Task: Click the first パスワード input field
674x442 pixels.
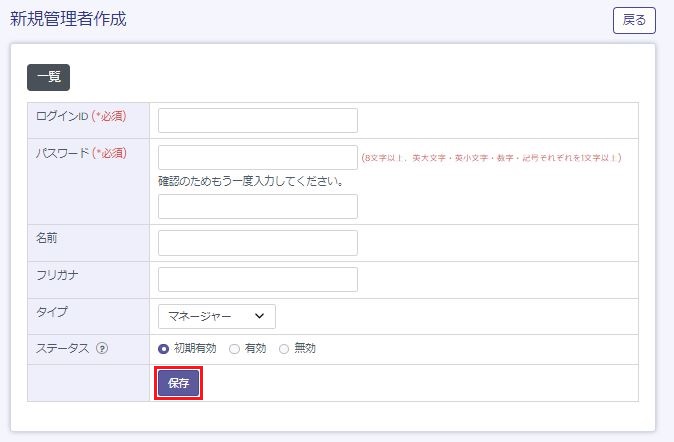Action: click(x=257, y=157)
